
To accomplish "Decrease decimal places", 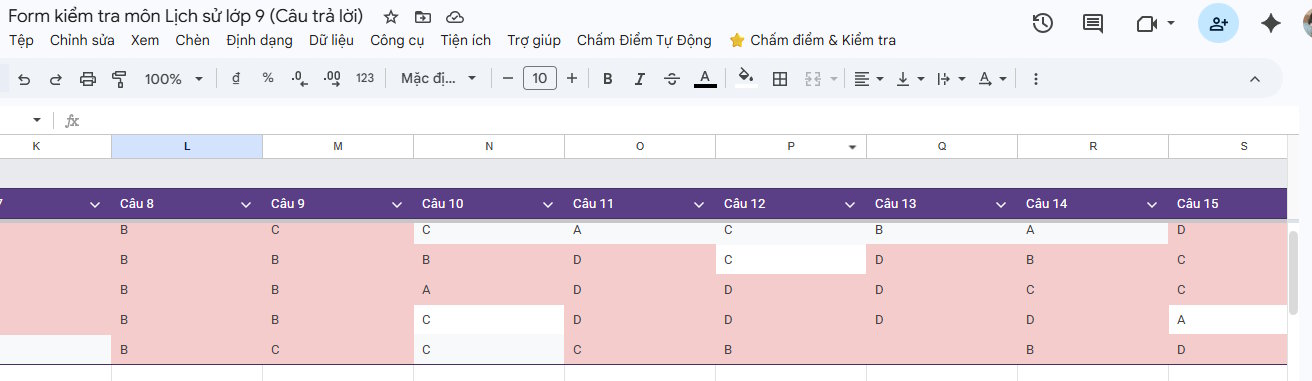I will (299, 78).
